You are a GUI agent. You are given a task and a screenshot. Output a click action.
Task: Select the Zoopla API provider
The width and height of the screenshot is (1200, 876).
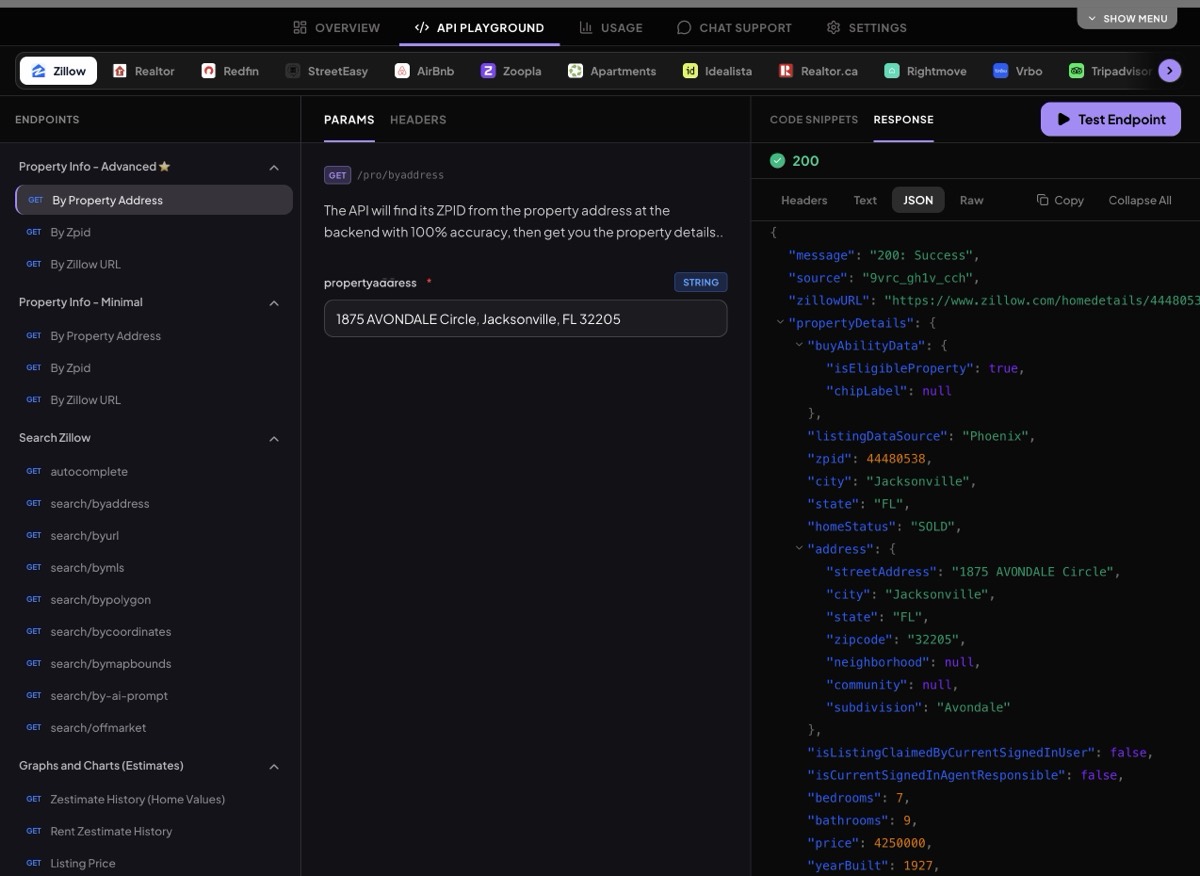(511, 71)
